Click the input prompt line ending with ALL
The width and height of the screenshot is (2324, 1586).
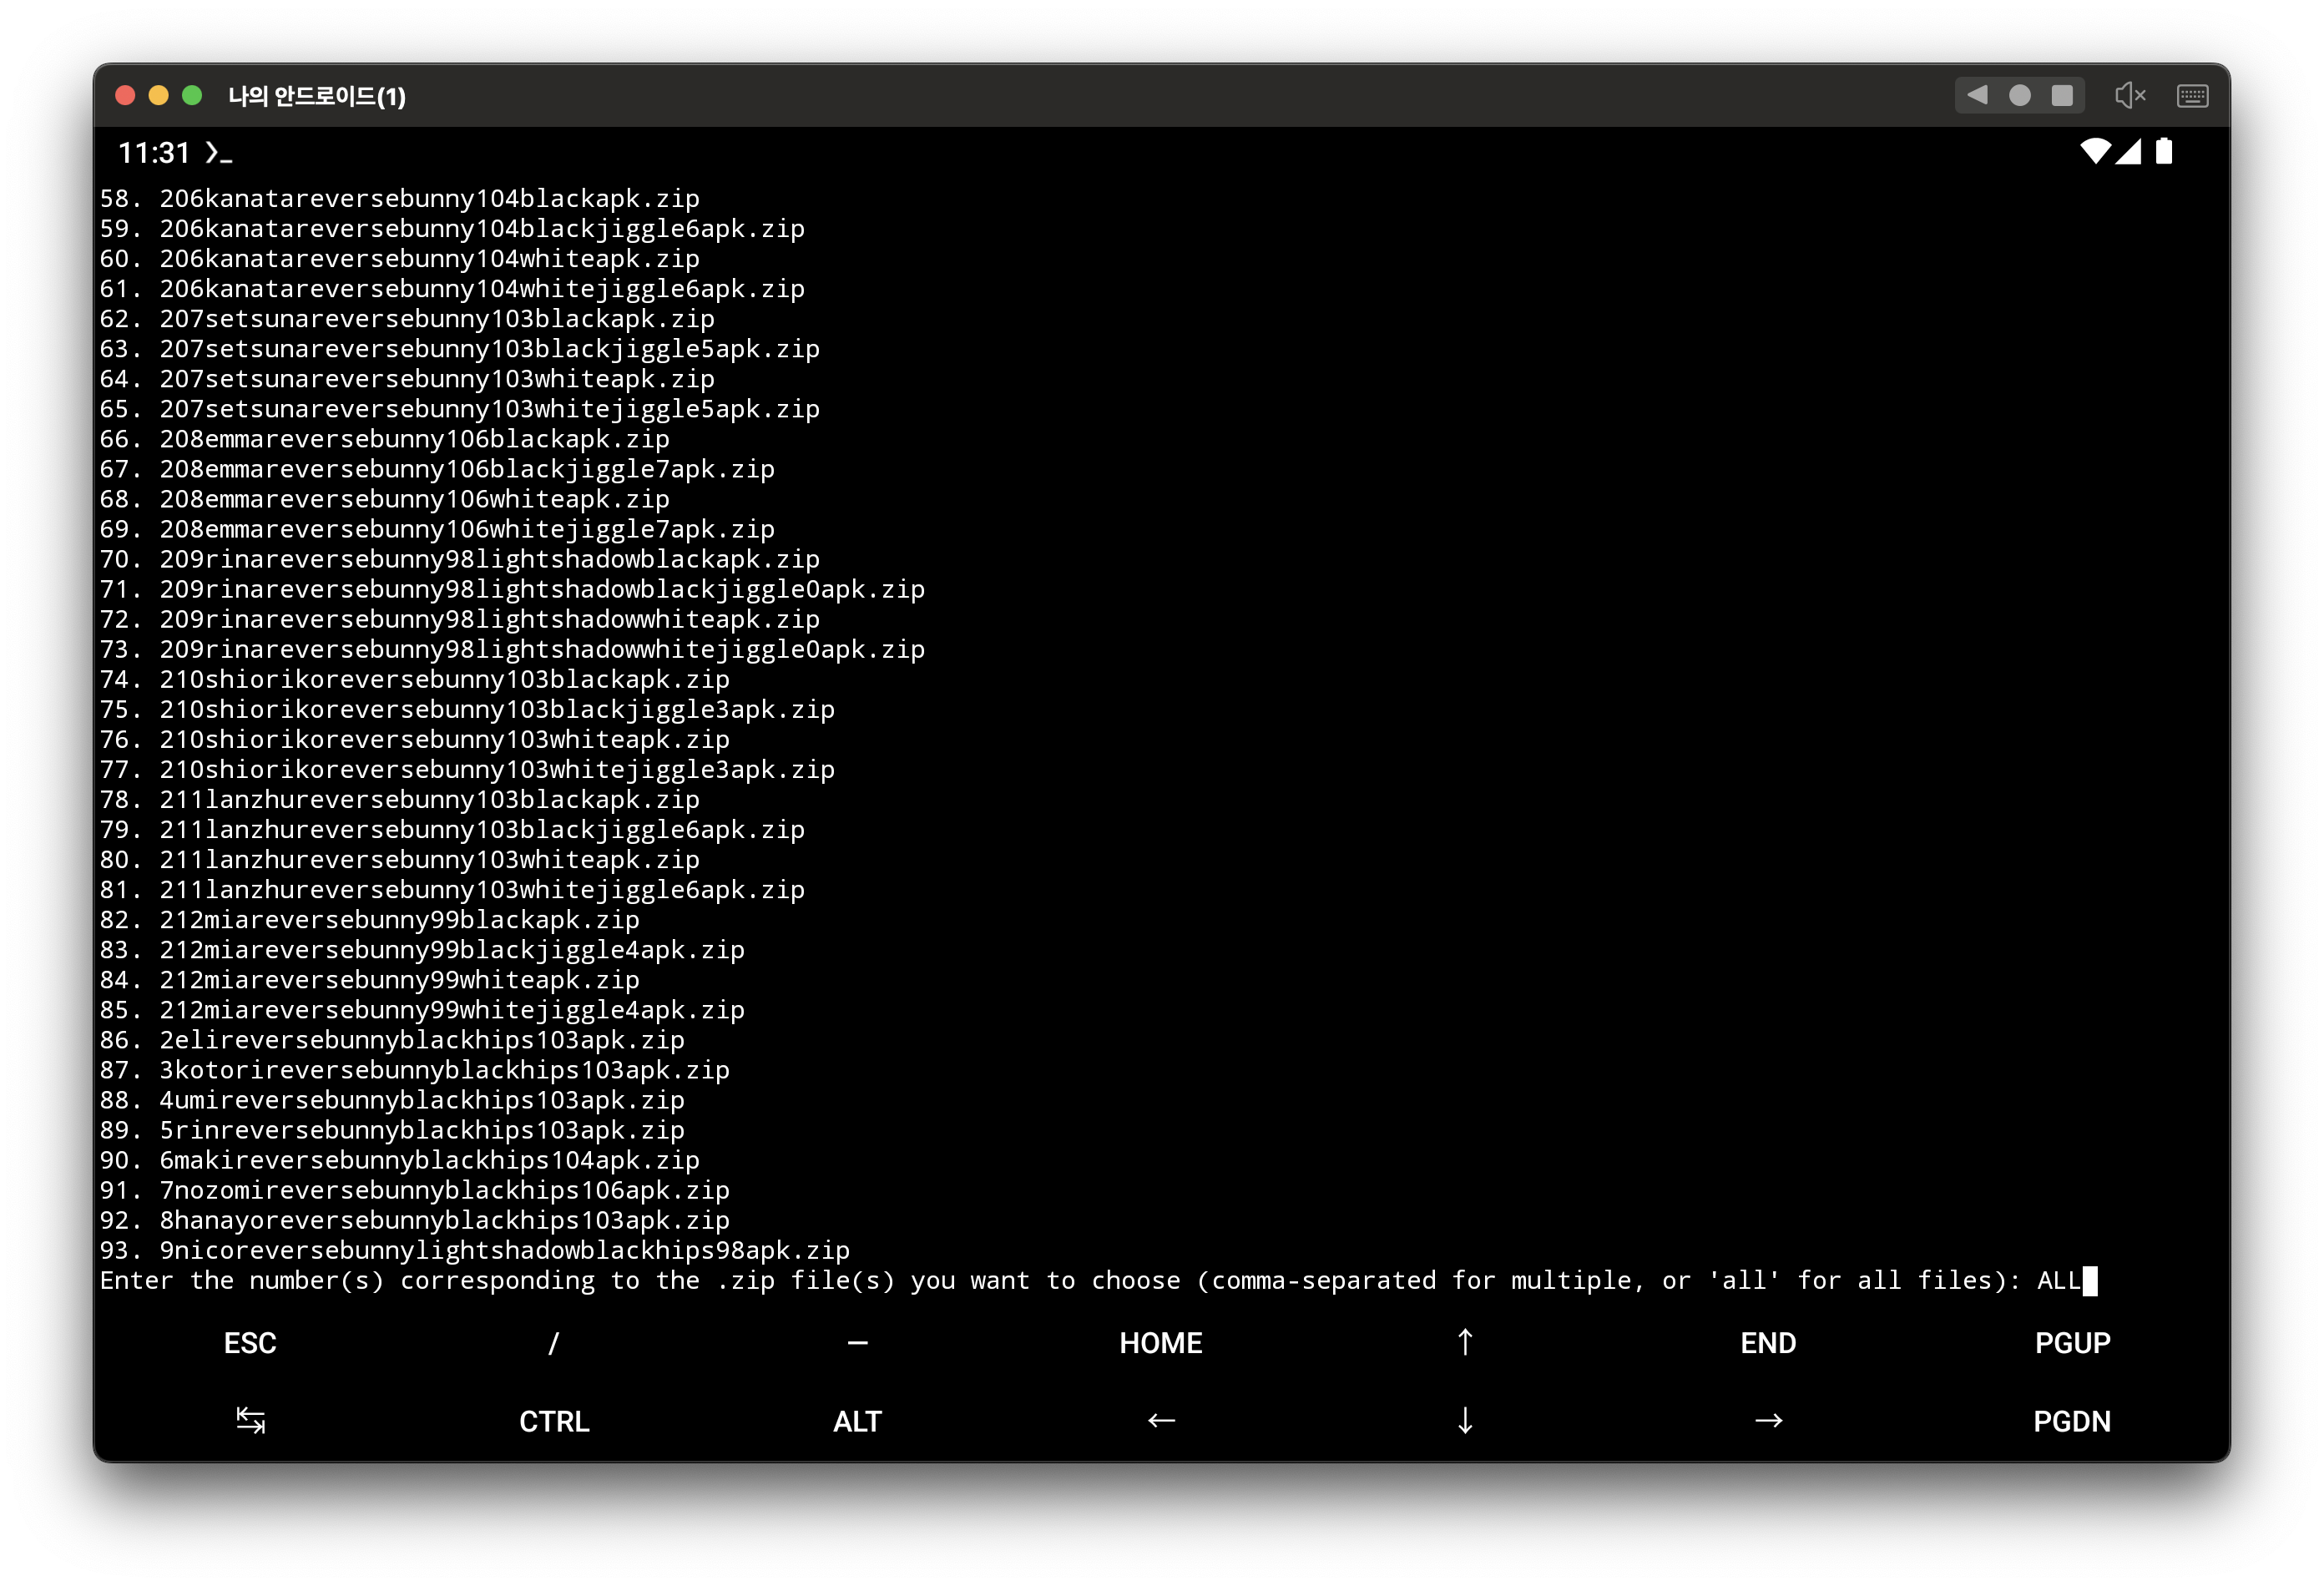click(x=1096, y=1281)
